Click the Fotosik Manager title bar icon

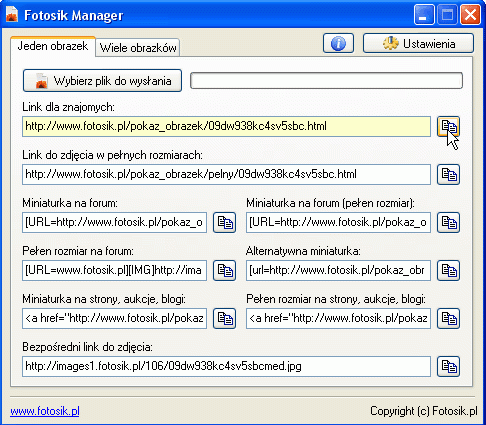pos(12,15)
